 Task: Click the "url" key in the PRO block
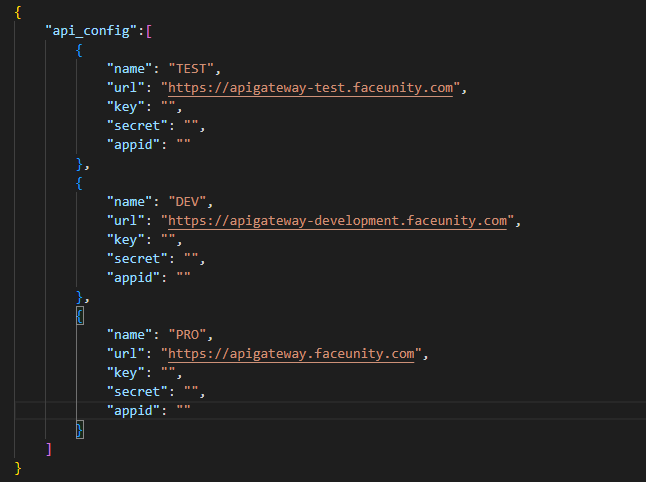pos(126,354)
